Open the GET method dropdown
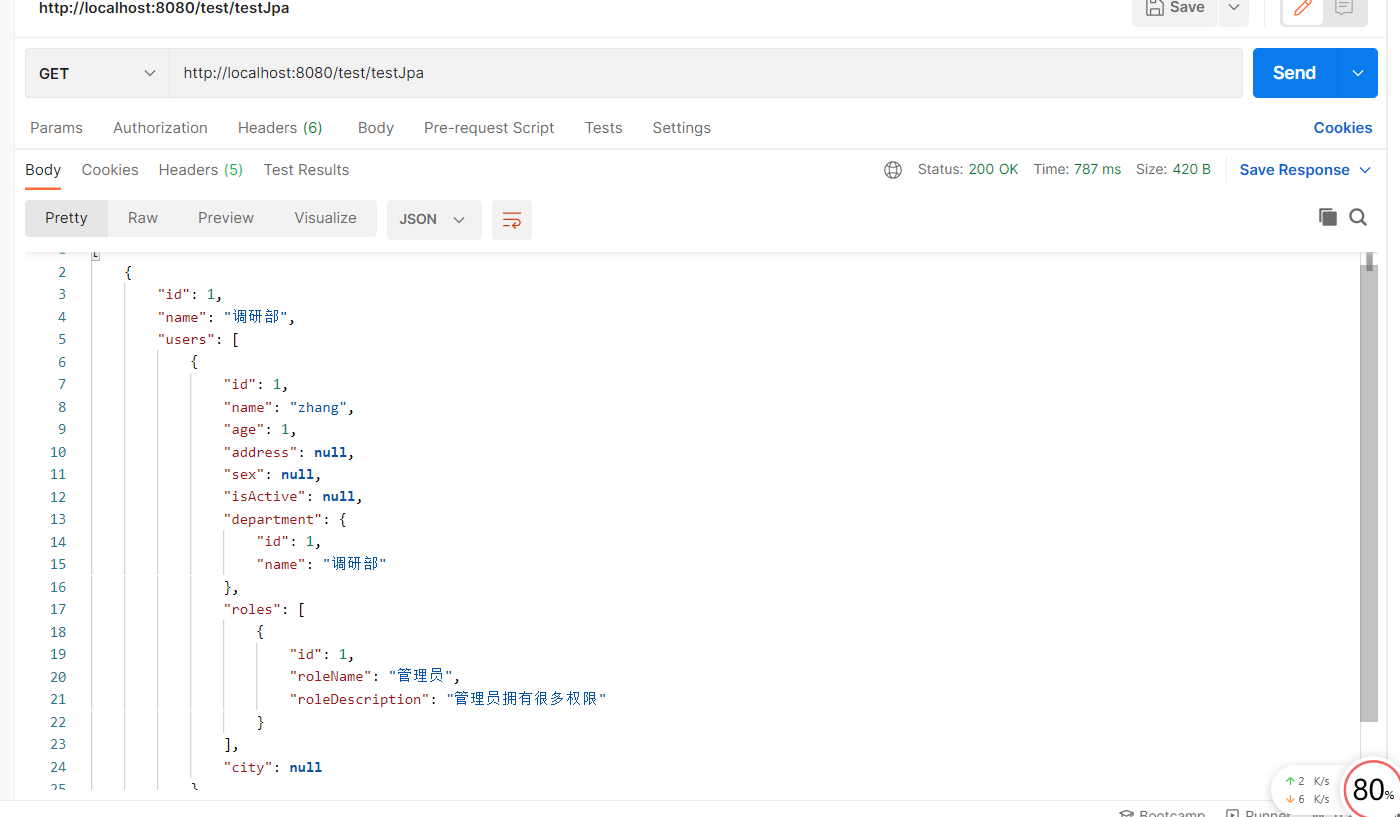Viewport: 1400px width, 817px height. (97, 73)
